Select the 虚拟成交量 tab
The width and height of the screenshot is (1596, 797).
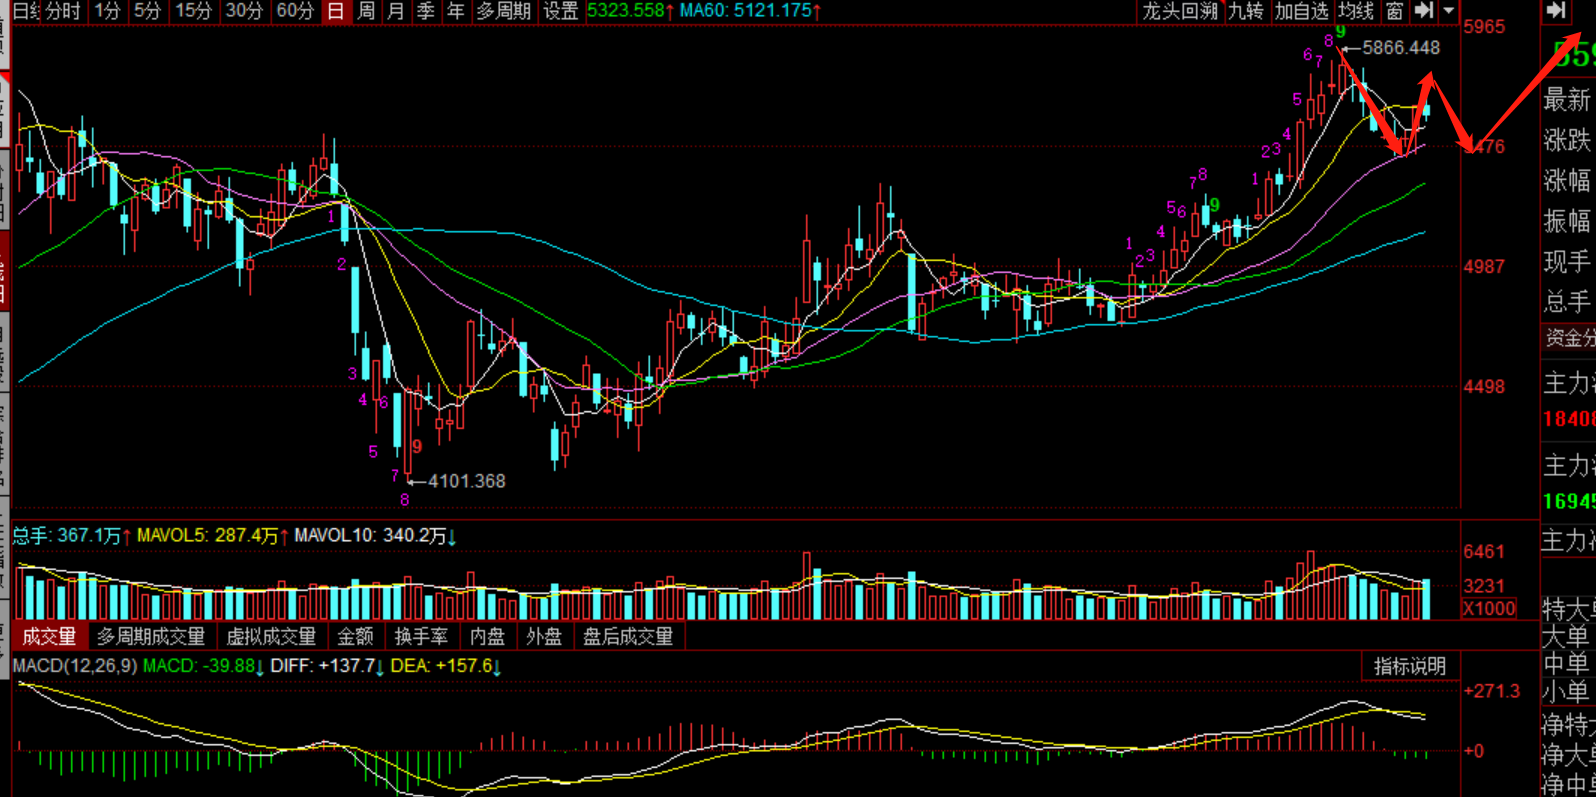(x=271, y=636)
